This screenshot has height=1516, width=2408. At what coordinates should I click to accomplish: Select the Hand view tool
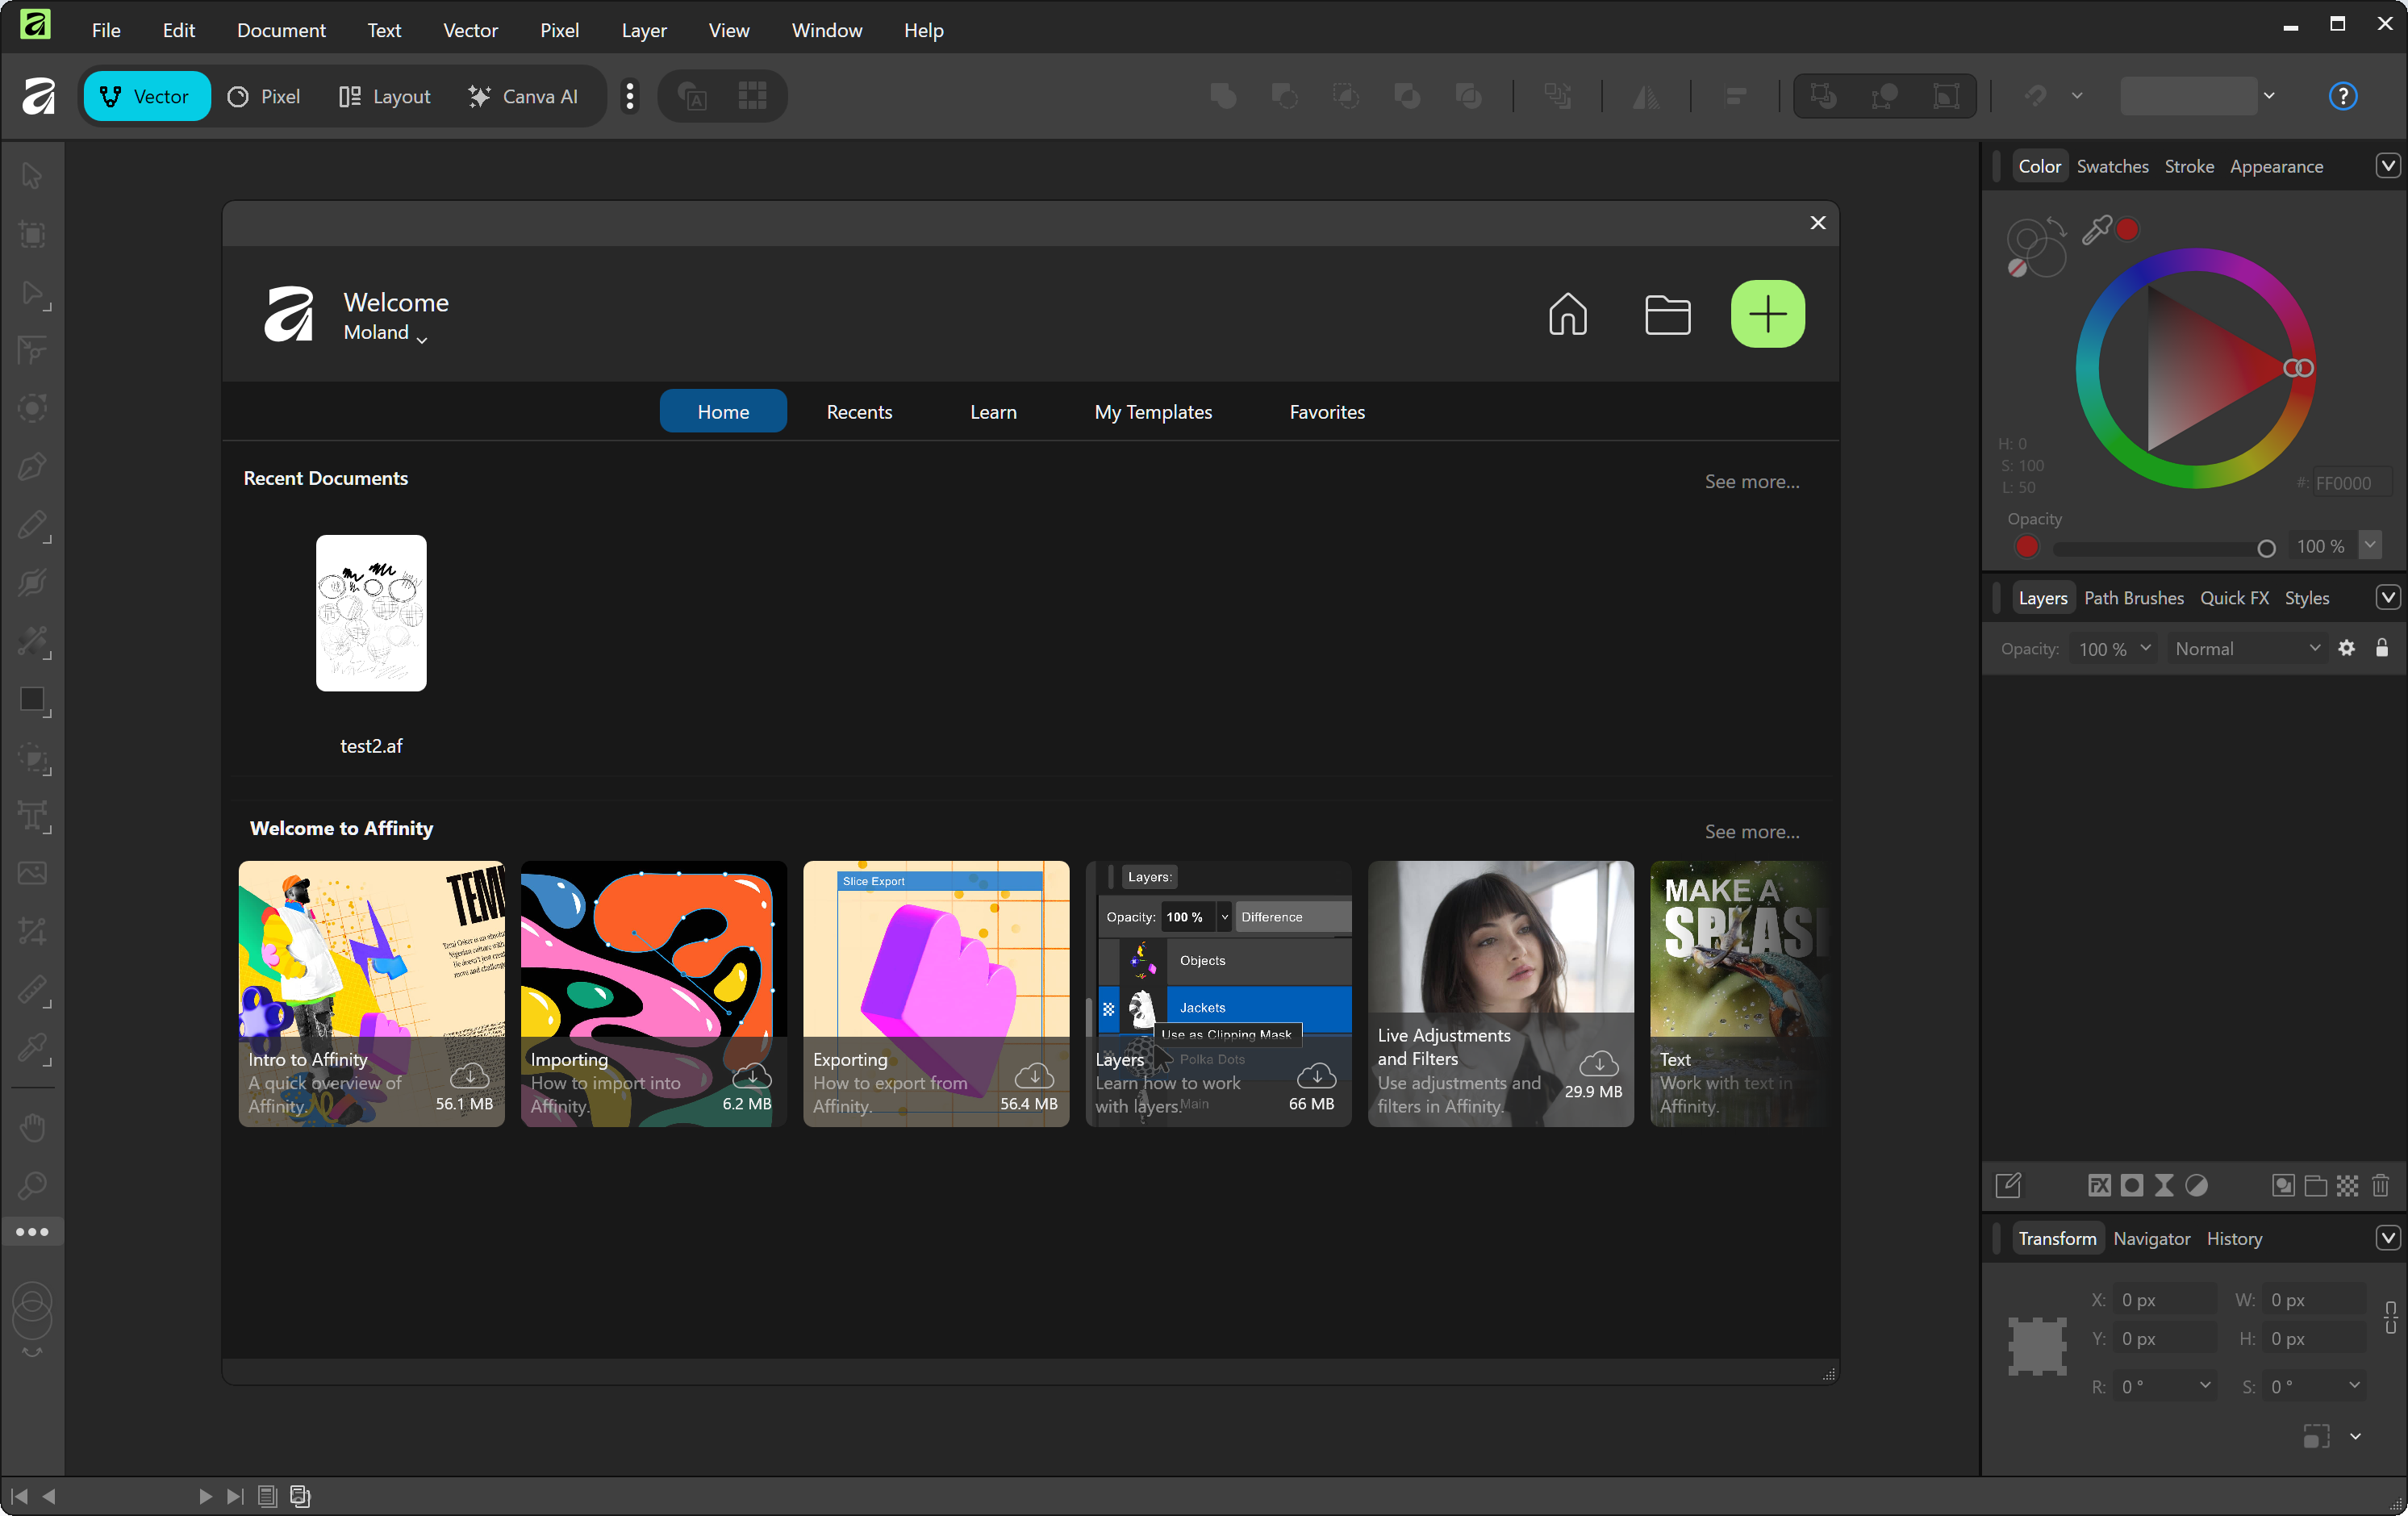[x=33, y=1127]
